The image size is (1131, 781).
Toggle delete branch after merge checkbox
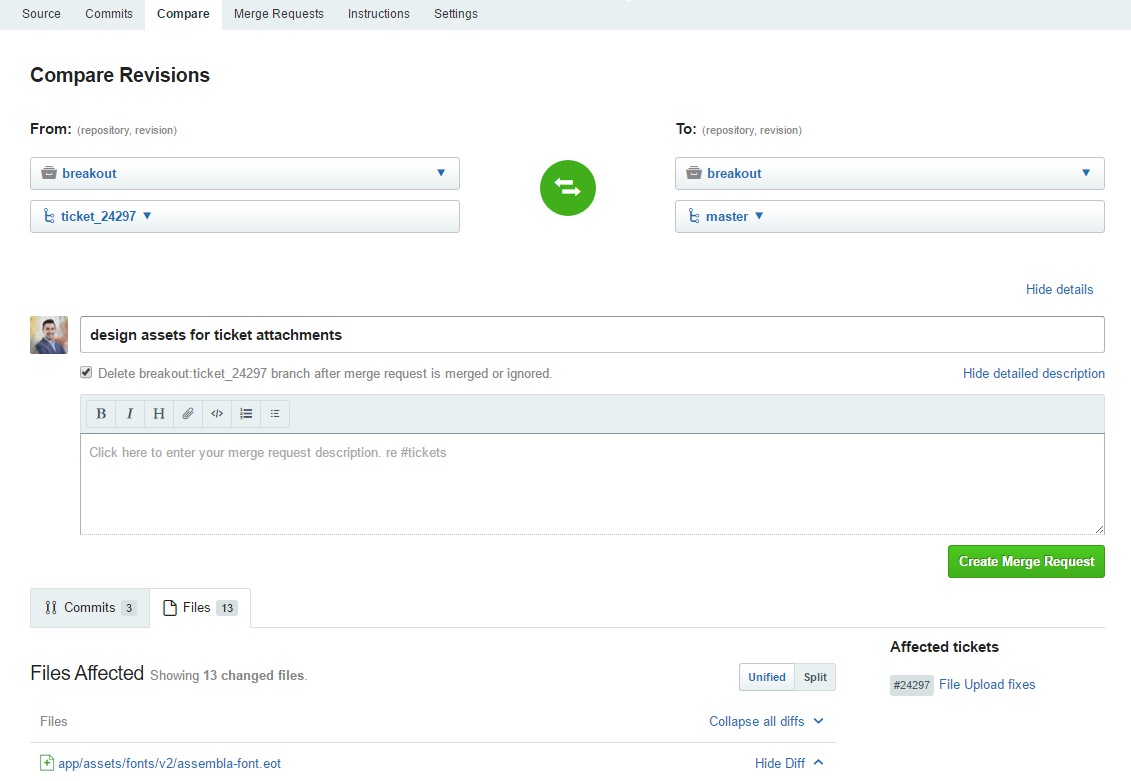(86, 373)
